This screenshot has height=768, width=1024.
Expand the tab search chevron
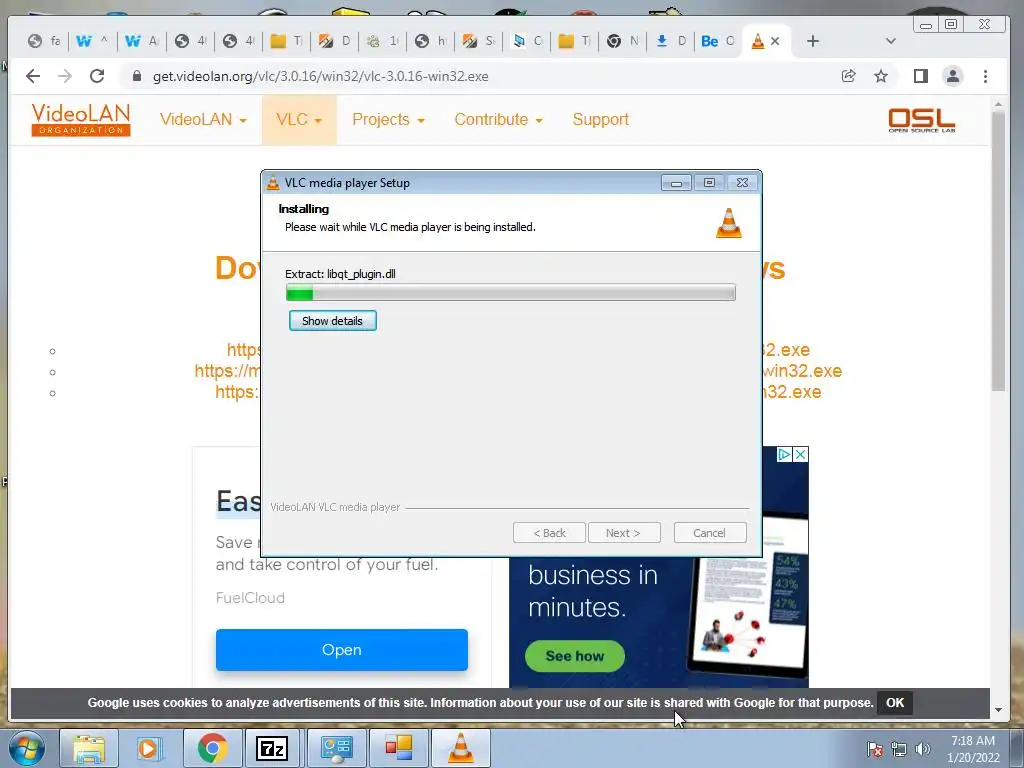pos(890,41)
